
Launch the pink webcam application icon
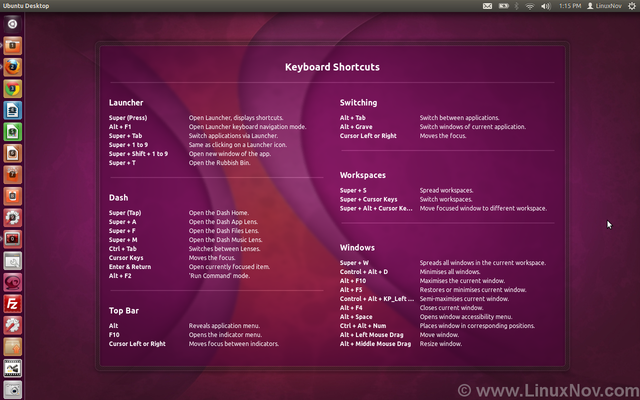click(x=12, y=282)
